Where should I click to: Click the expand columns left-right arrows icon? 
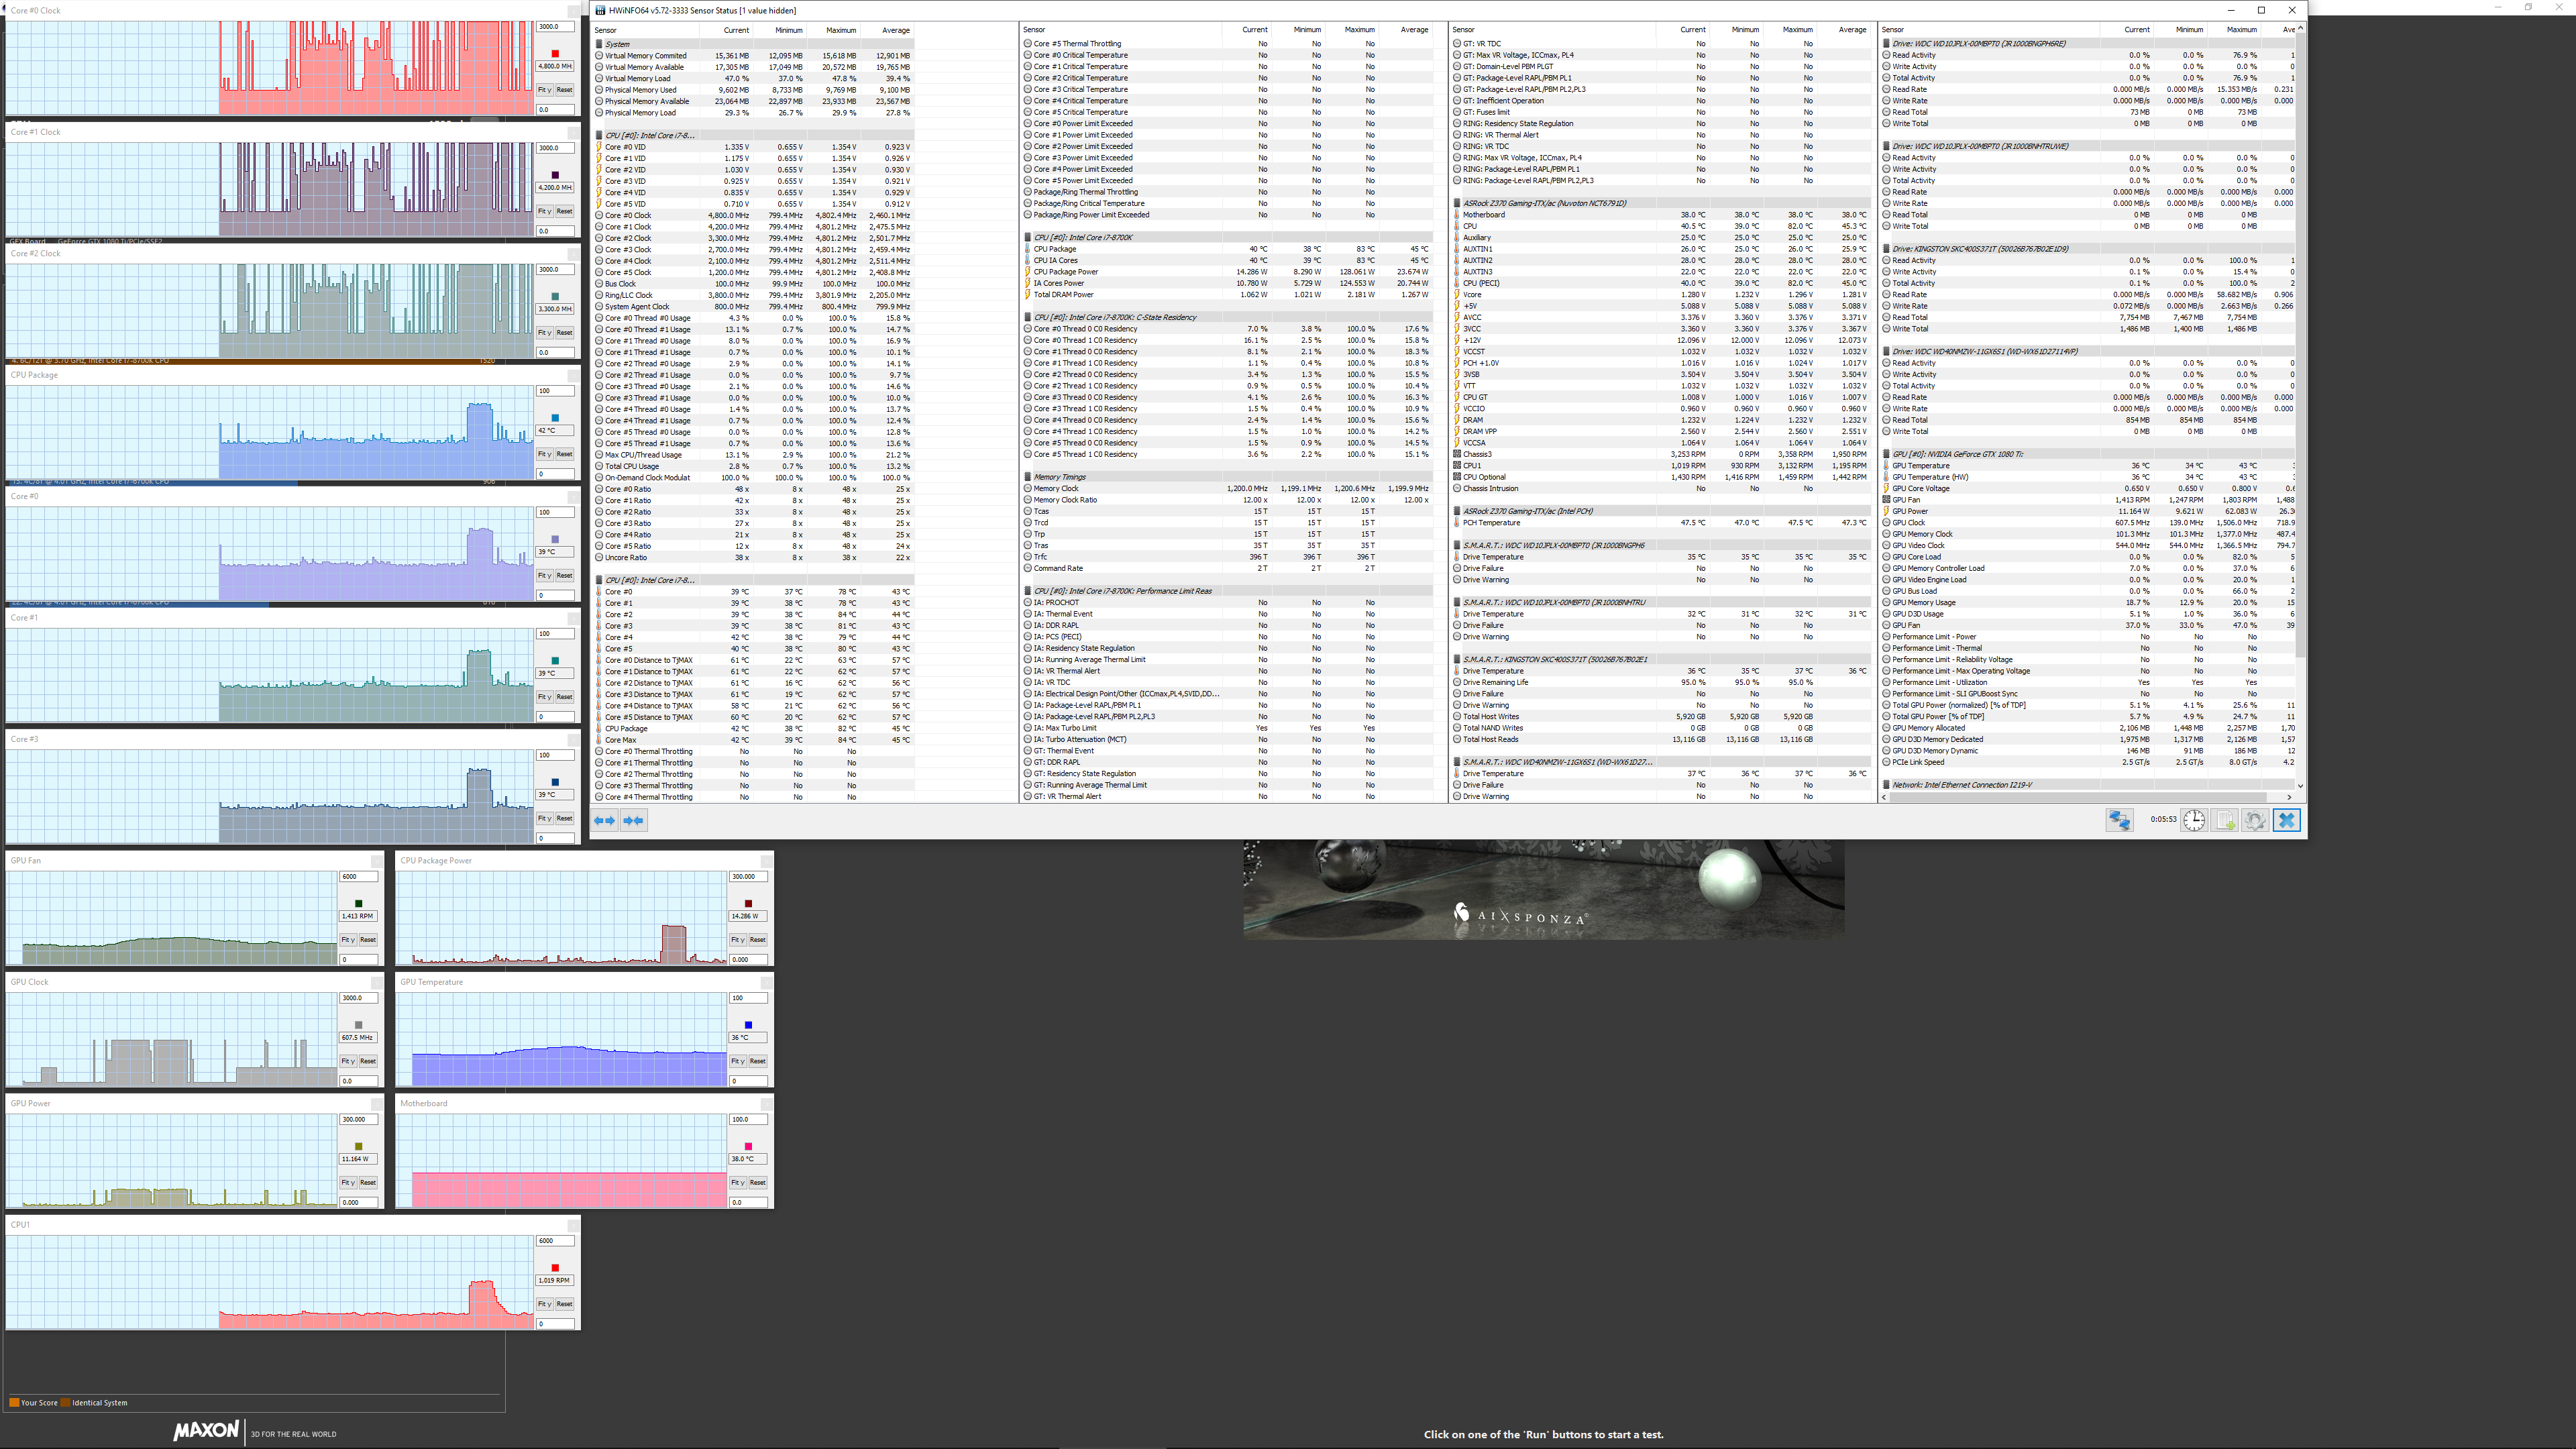604,820
